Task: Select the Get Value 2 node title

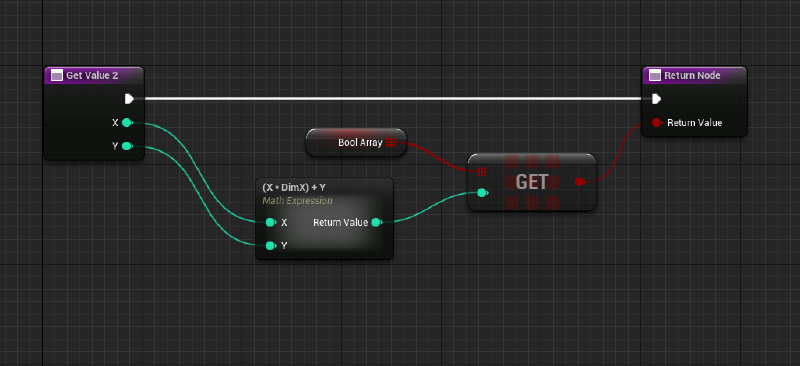Action: (92, 76)
